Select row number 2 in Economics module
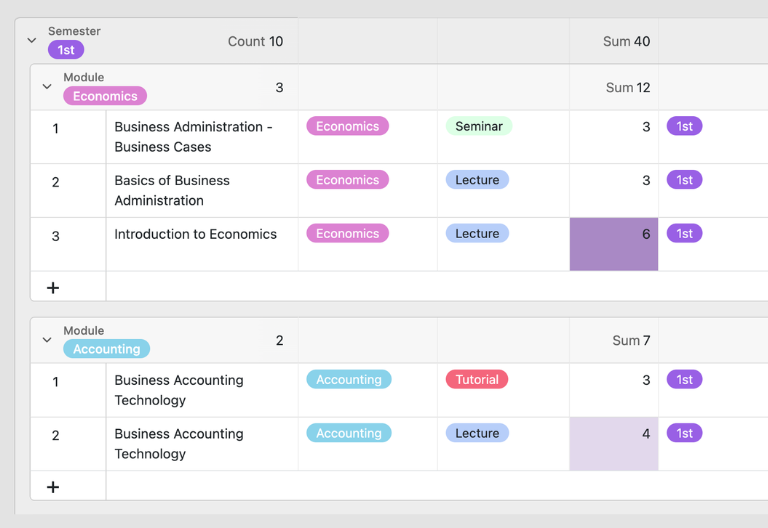The height and width of the screenshot is (528, 768). tap(55, 182)
